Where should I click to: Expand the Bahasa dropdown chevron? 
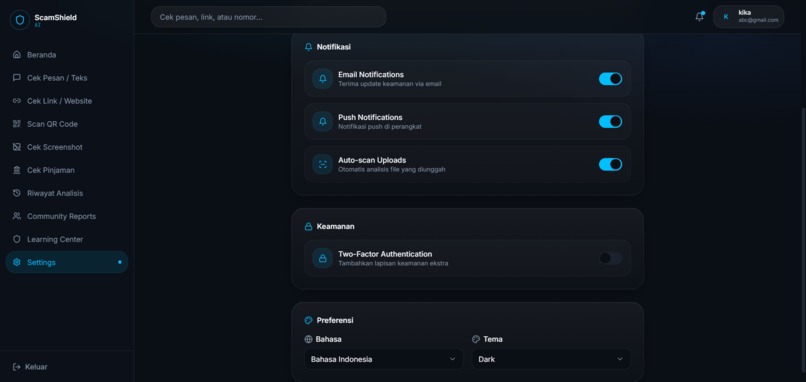pos(452,359)
